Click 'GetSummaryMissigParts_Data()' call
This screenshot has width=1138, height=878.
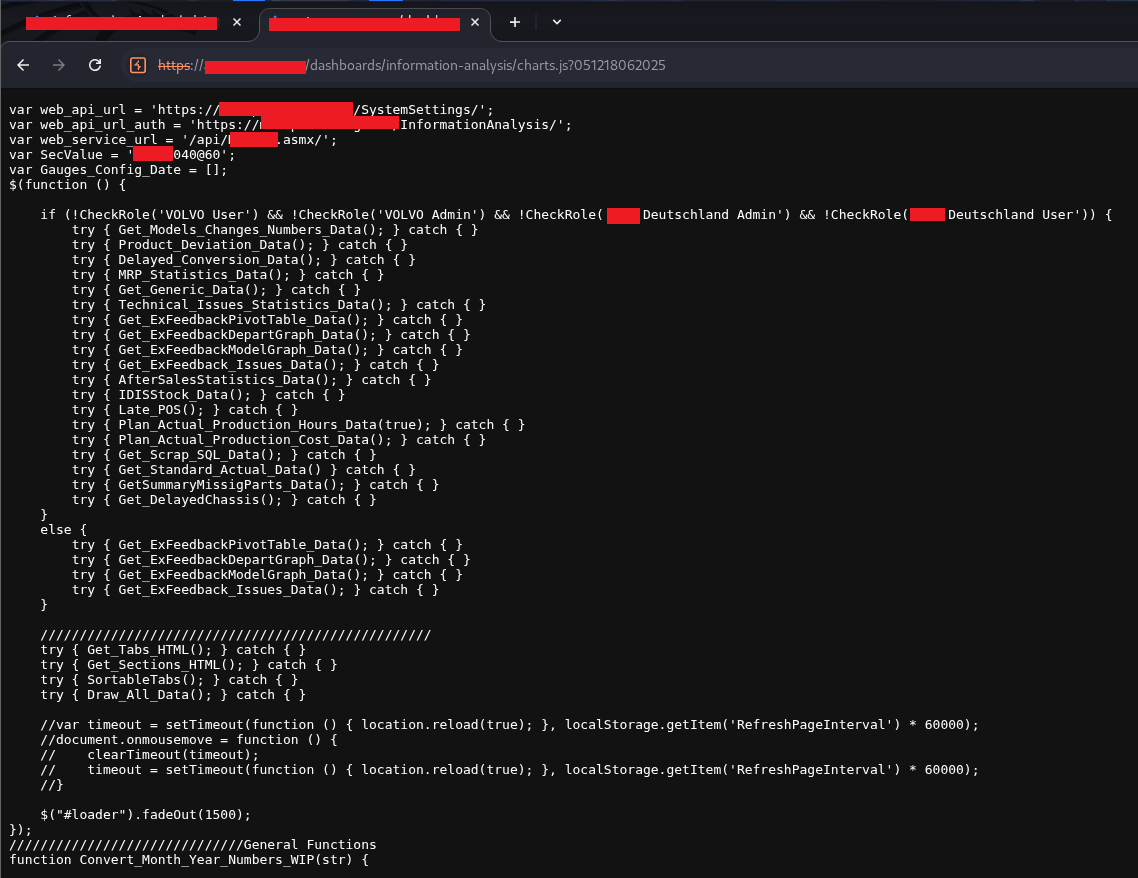[x=232, y=485]
